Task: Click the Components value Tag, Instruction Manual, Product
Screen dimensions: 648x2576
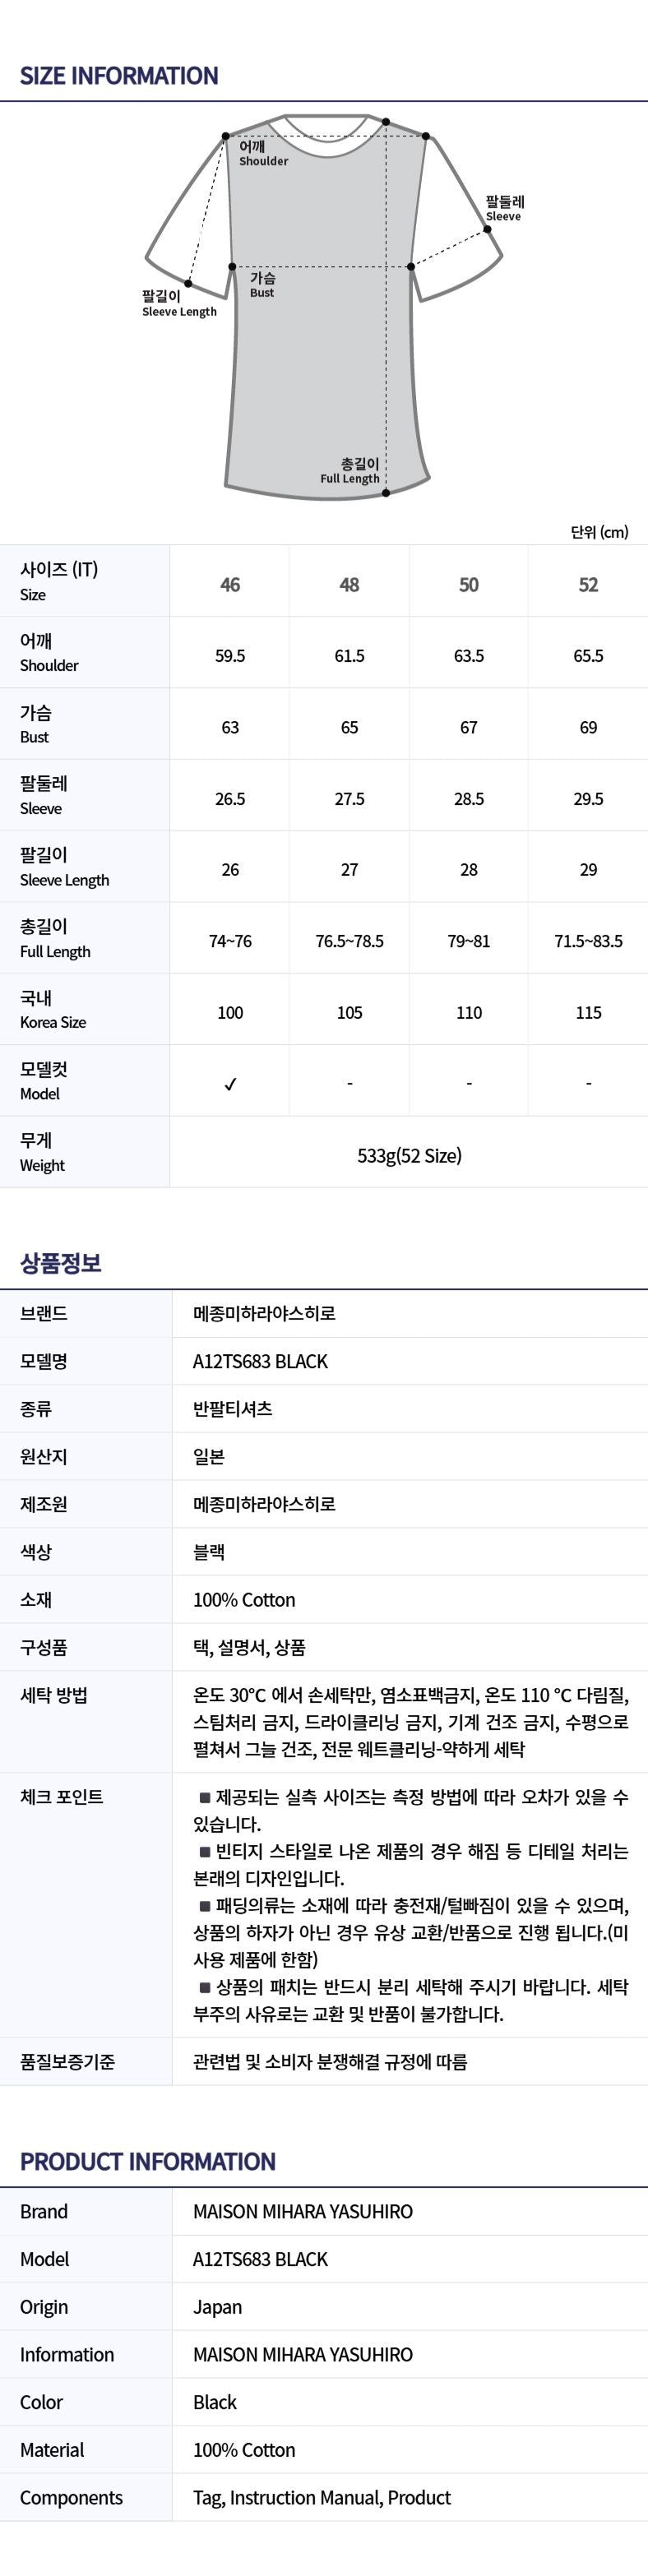Action: point(322,2498)
